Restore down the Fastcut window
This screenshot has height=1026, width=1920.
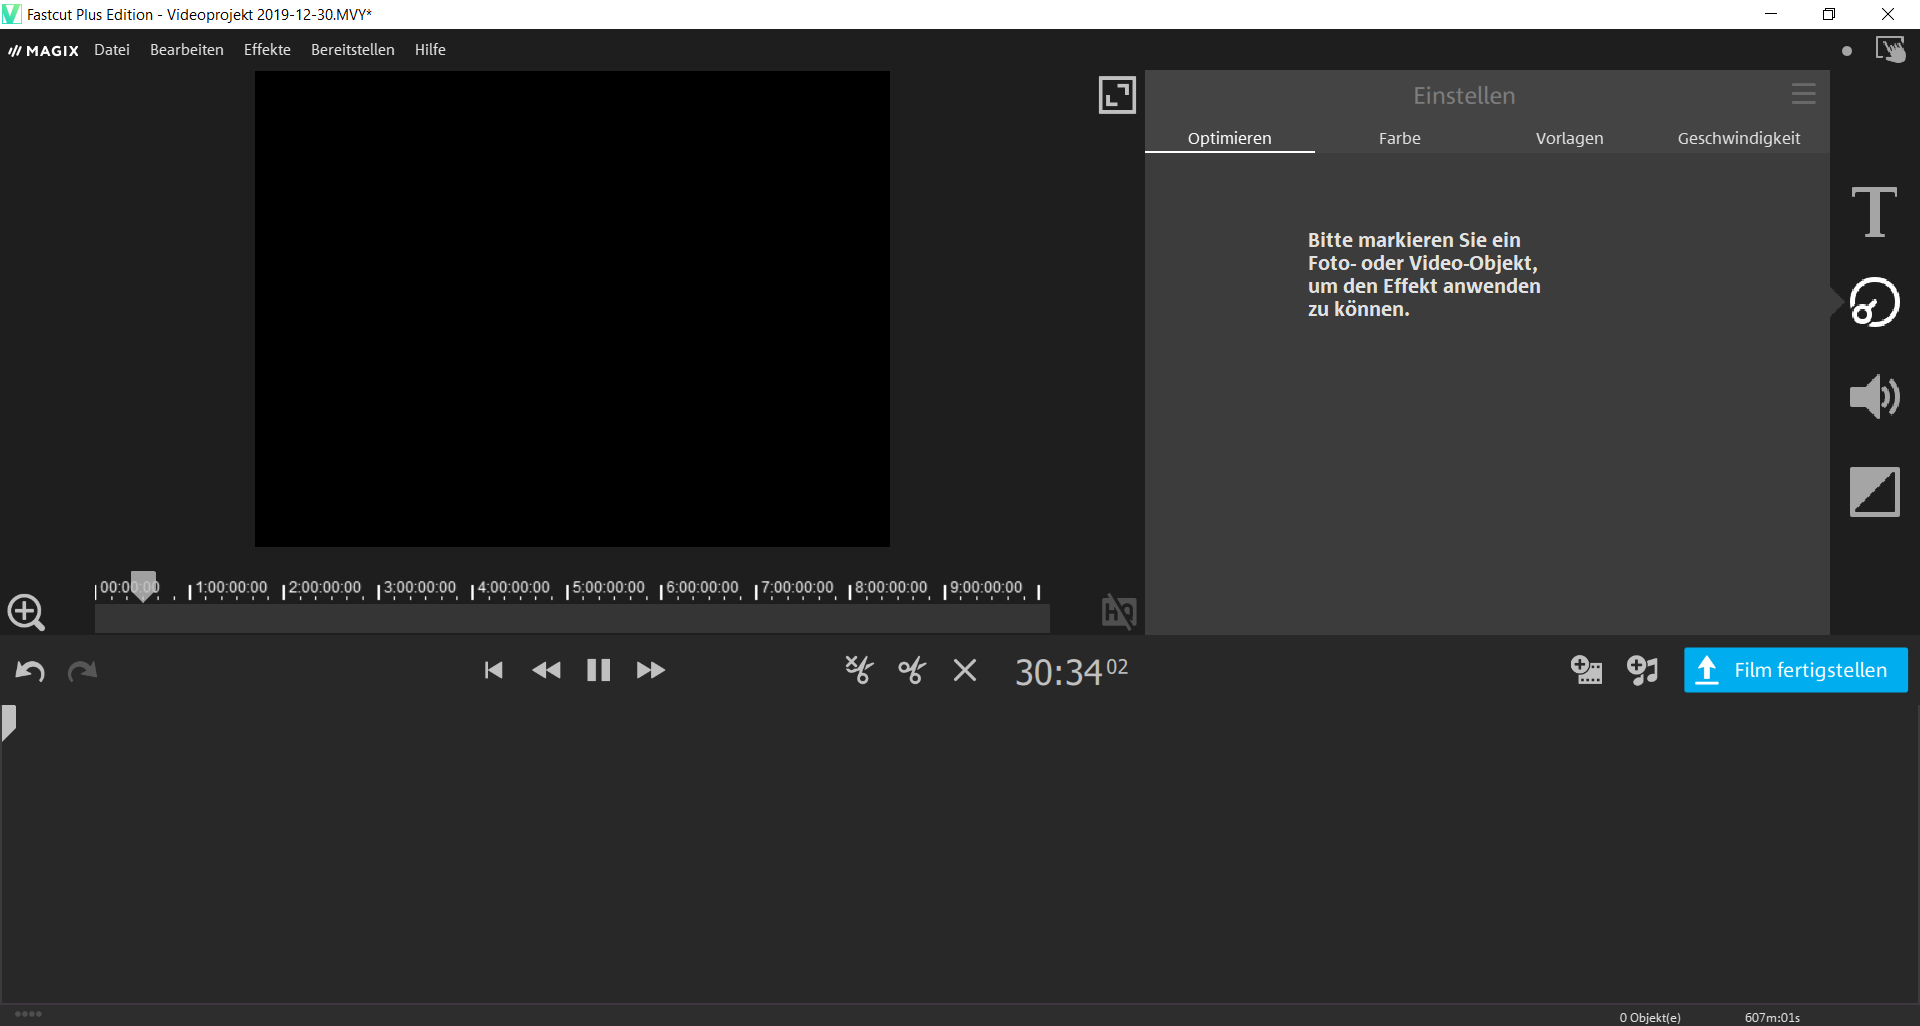(1829, 14)
